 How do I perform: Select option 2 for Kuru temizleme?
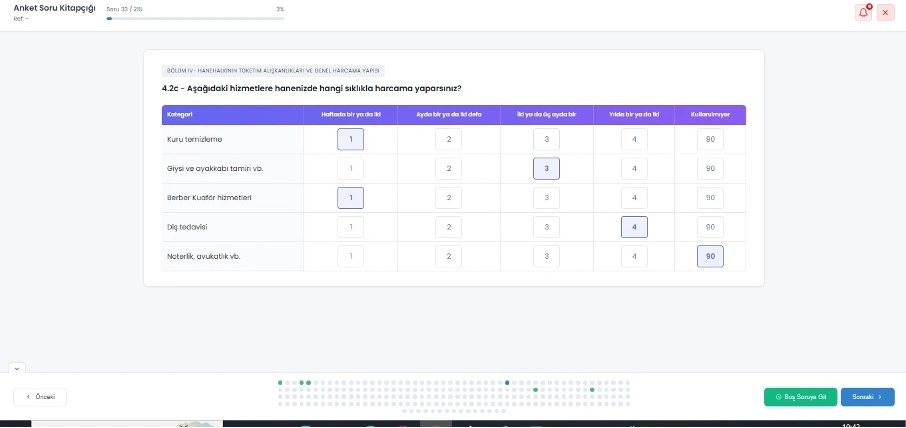(x=448, y=140)
